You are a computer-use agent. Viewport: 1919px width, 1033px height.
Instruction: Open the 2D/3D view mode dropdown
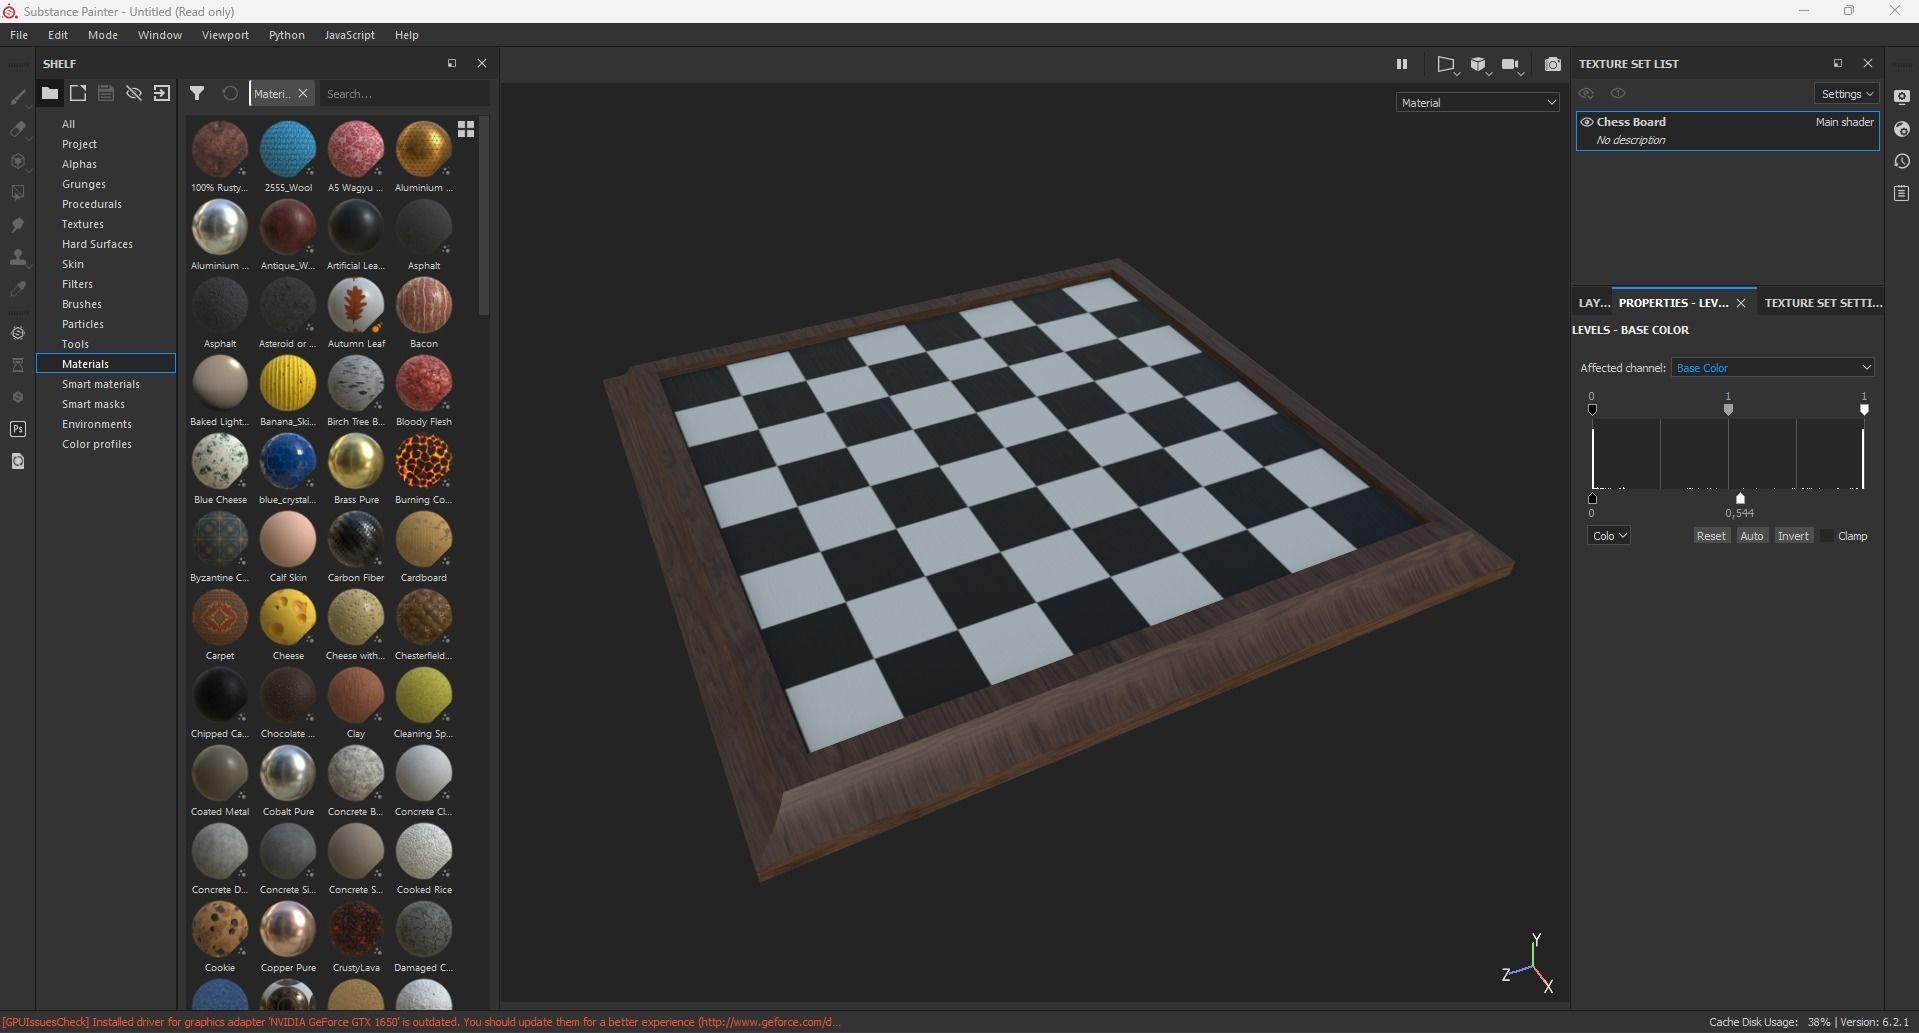(1447, 65)
